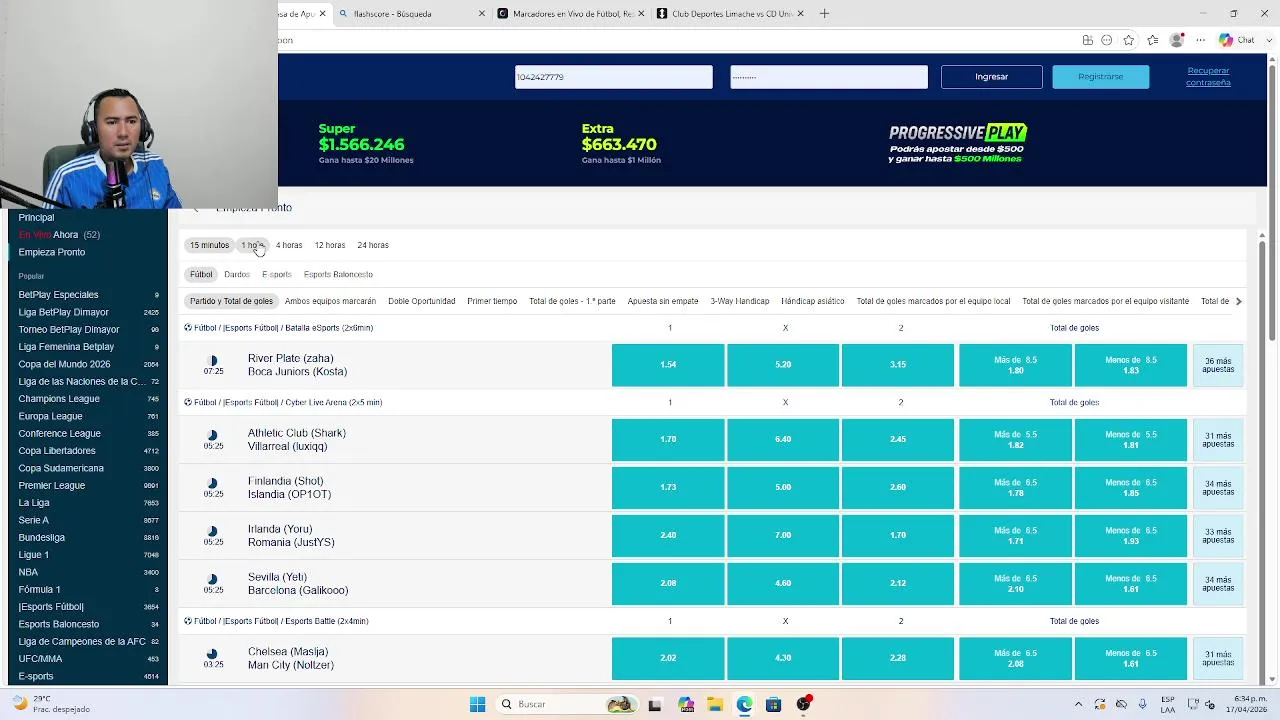Open the browser Favorites list icon
Image resolution: width=1280 pixels, height=720 pixels.
[x=1153, y=40]
